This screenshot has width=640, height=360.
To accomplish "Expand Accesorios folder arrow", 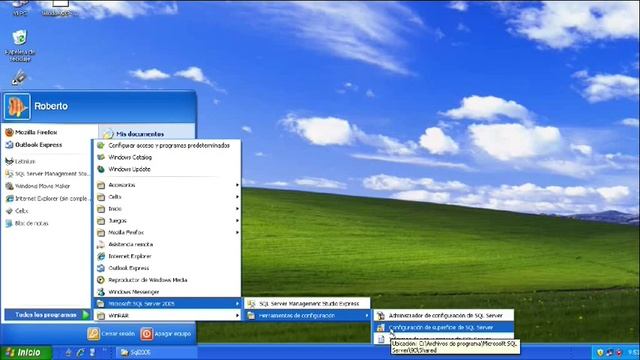I will (237, 185).
